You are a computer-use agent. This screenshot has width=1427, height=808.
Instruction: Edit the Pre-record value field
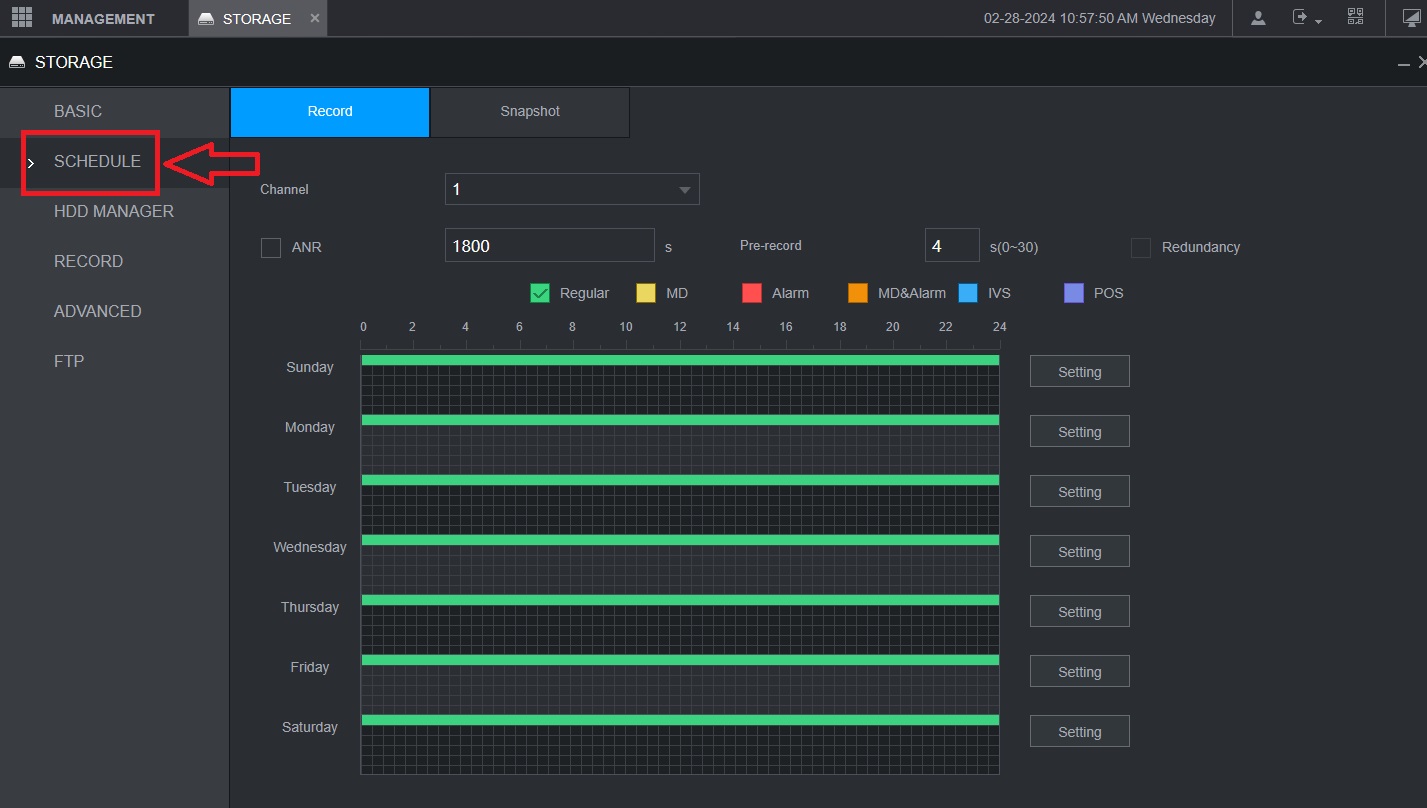(952, 245)
